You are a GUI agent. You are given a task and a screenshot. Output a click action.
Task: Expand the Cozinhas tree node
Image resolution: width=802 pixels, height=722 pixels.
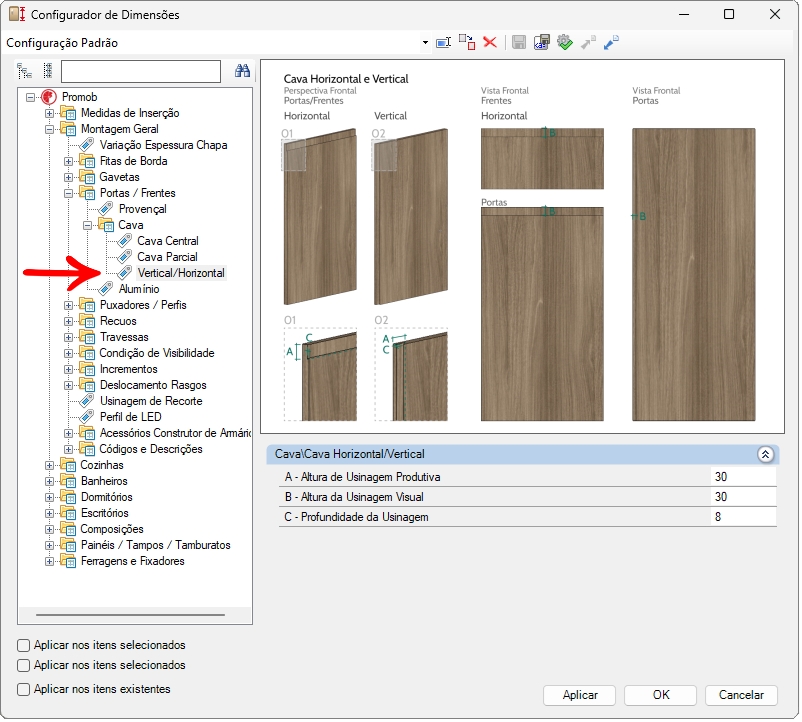click(x=50, y=465)
